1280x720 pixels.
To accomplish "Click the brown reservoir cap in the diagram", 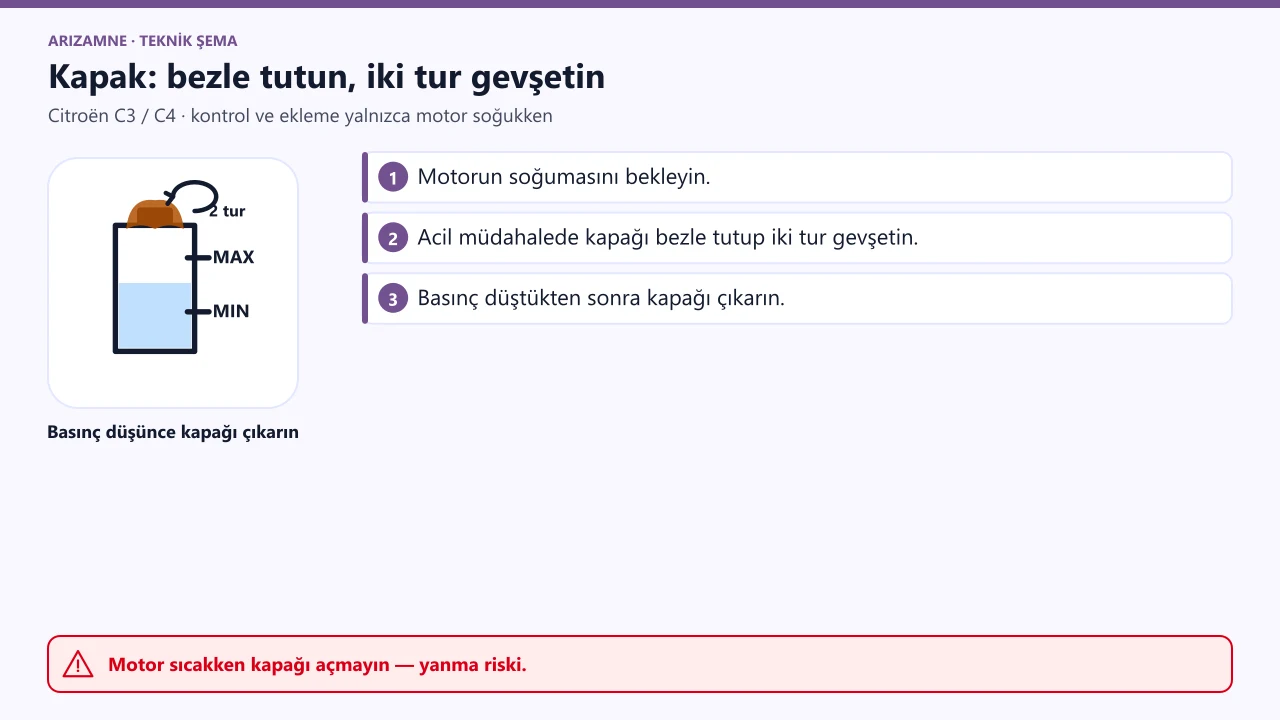I will point(155,213).
